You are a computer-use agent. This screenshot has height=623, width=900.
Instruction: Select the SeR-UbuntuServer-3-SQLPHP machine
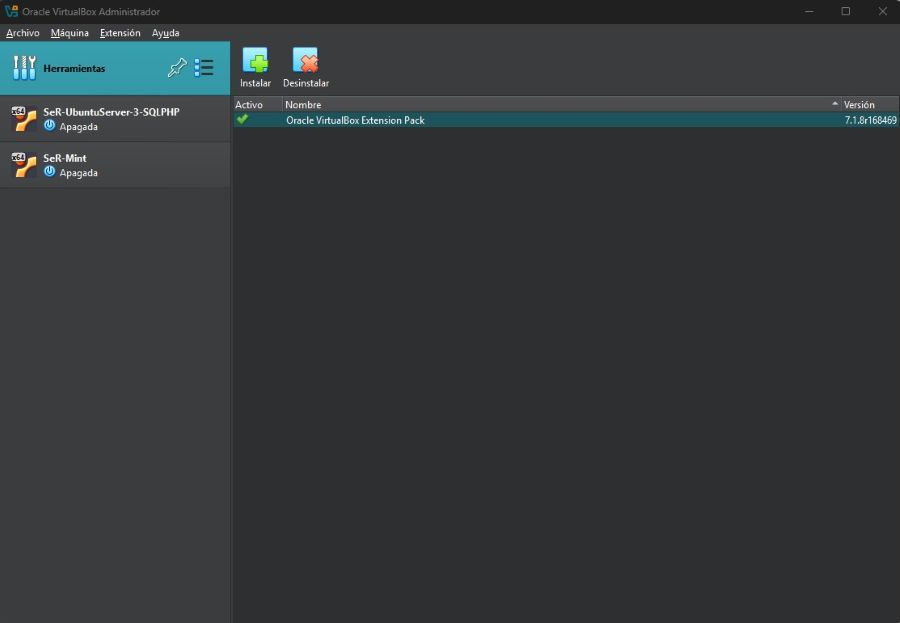115,119
